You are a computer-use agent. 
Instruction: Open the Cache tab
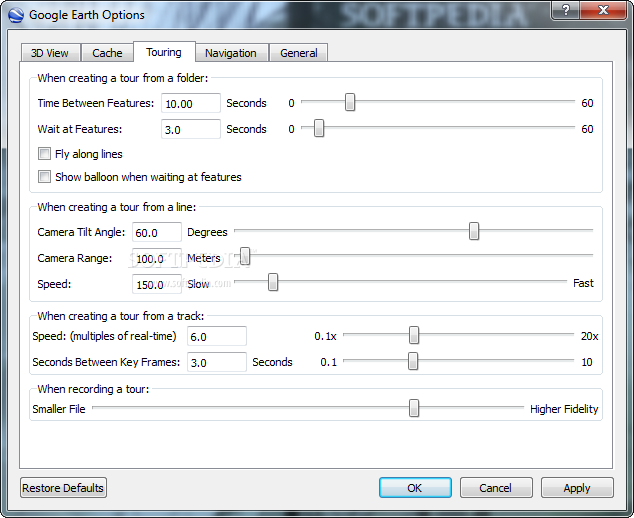pos(107,53)
